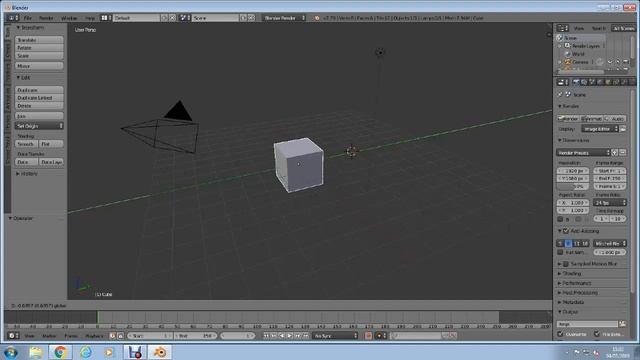The width and height of the screenshot is (640, 360).
Task: Collapse the Edit tool panel
Action: 23,78
